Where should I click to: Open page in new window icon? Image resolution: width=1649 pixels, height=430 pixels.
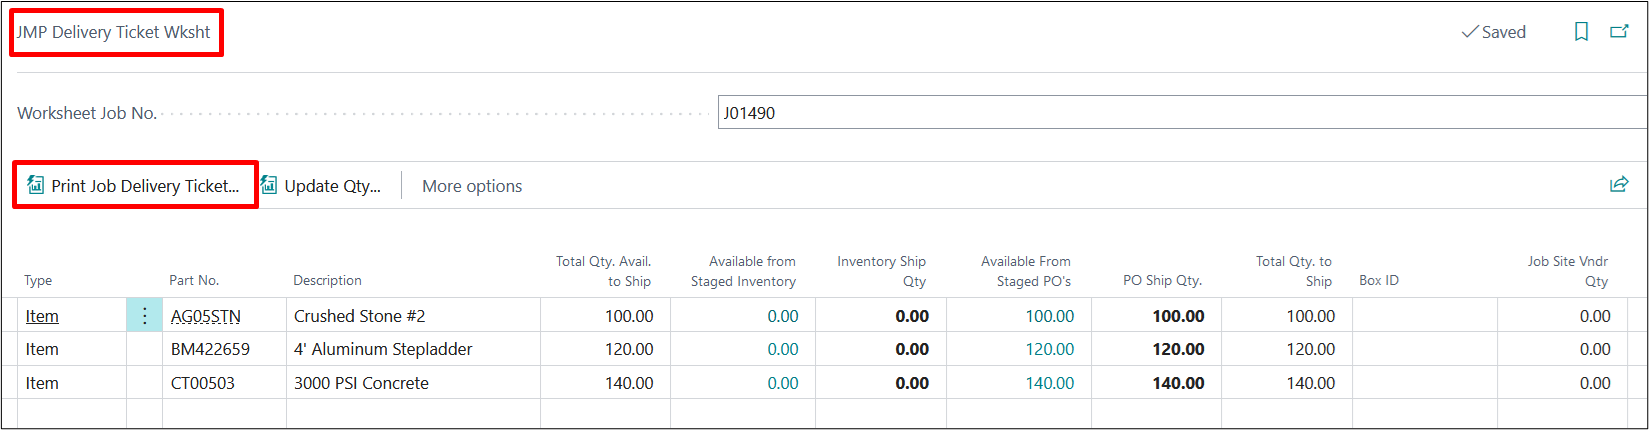tap(1619, 32)
